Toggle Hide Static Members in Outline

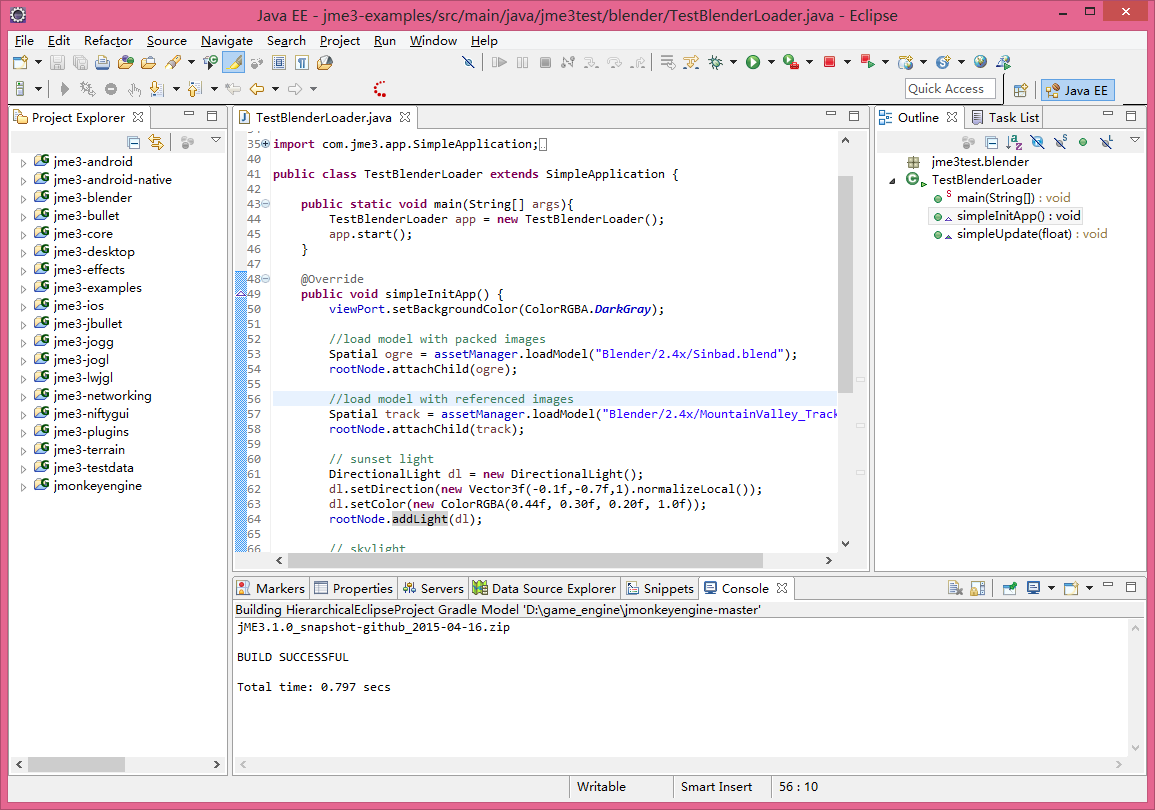tap(1061, 142)
